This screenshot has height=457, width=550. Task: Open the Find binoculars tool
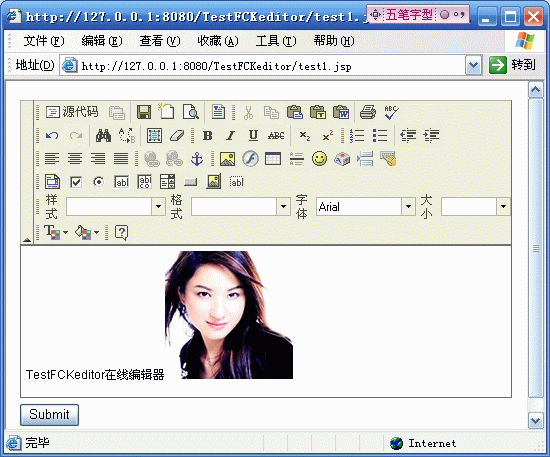(x=103, y=135)
